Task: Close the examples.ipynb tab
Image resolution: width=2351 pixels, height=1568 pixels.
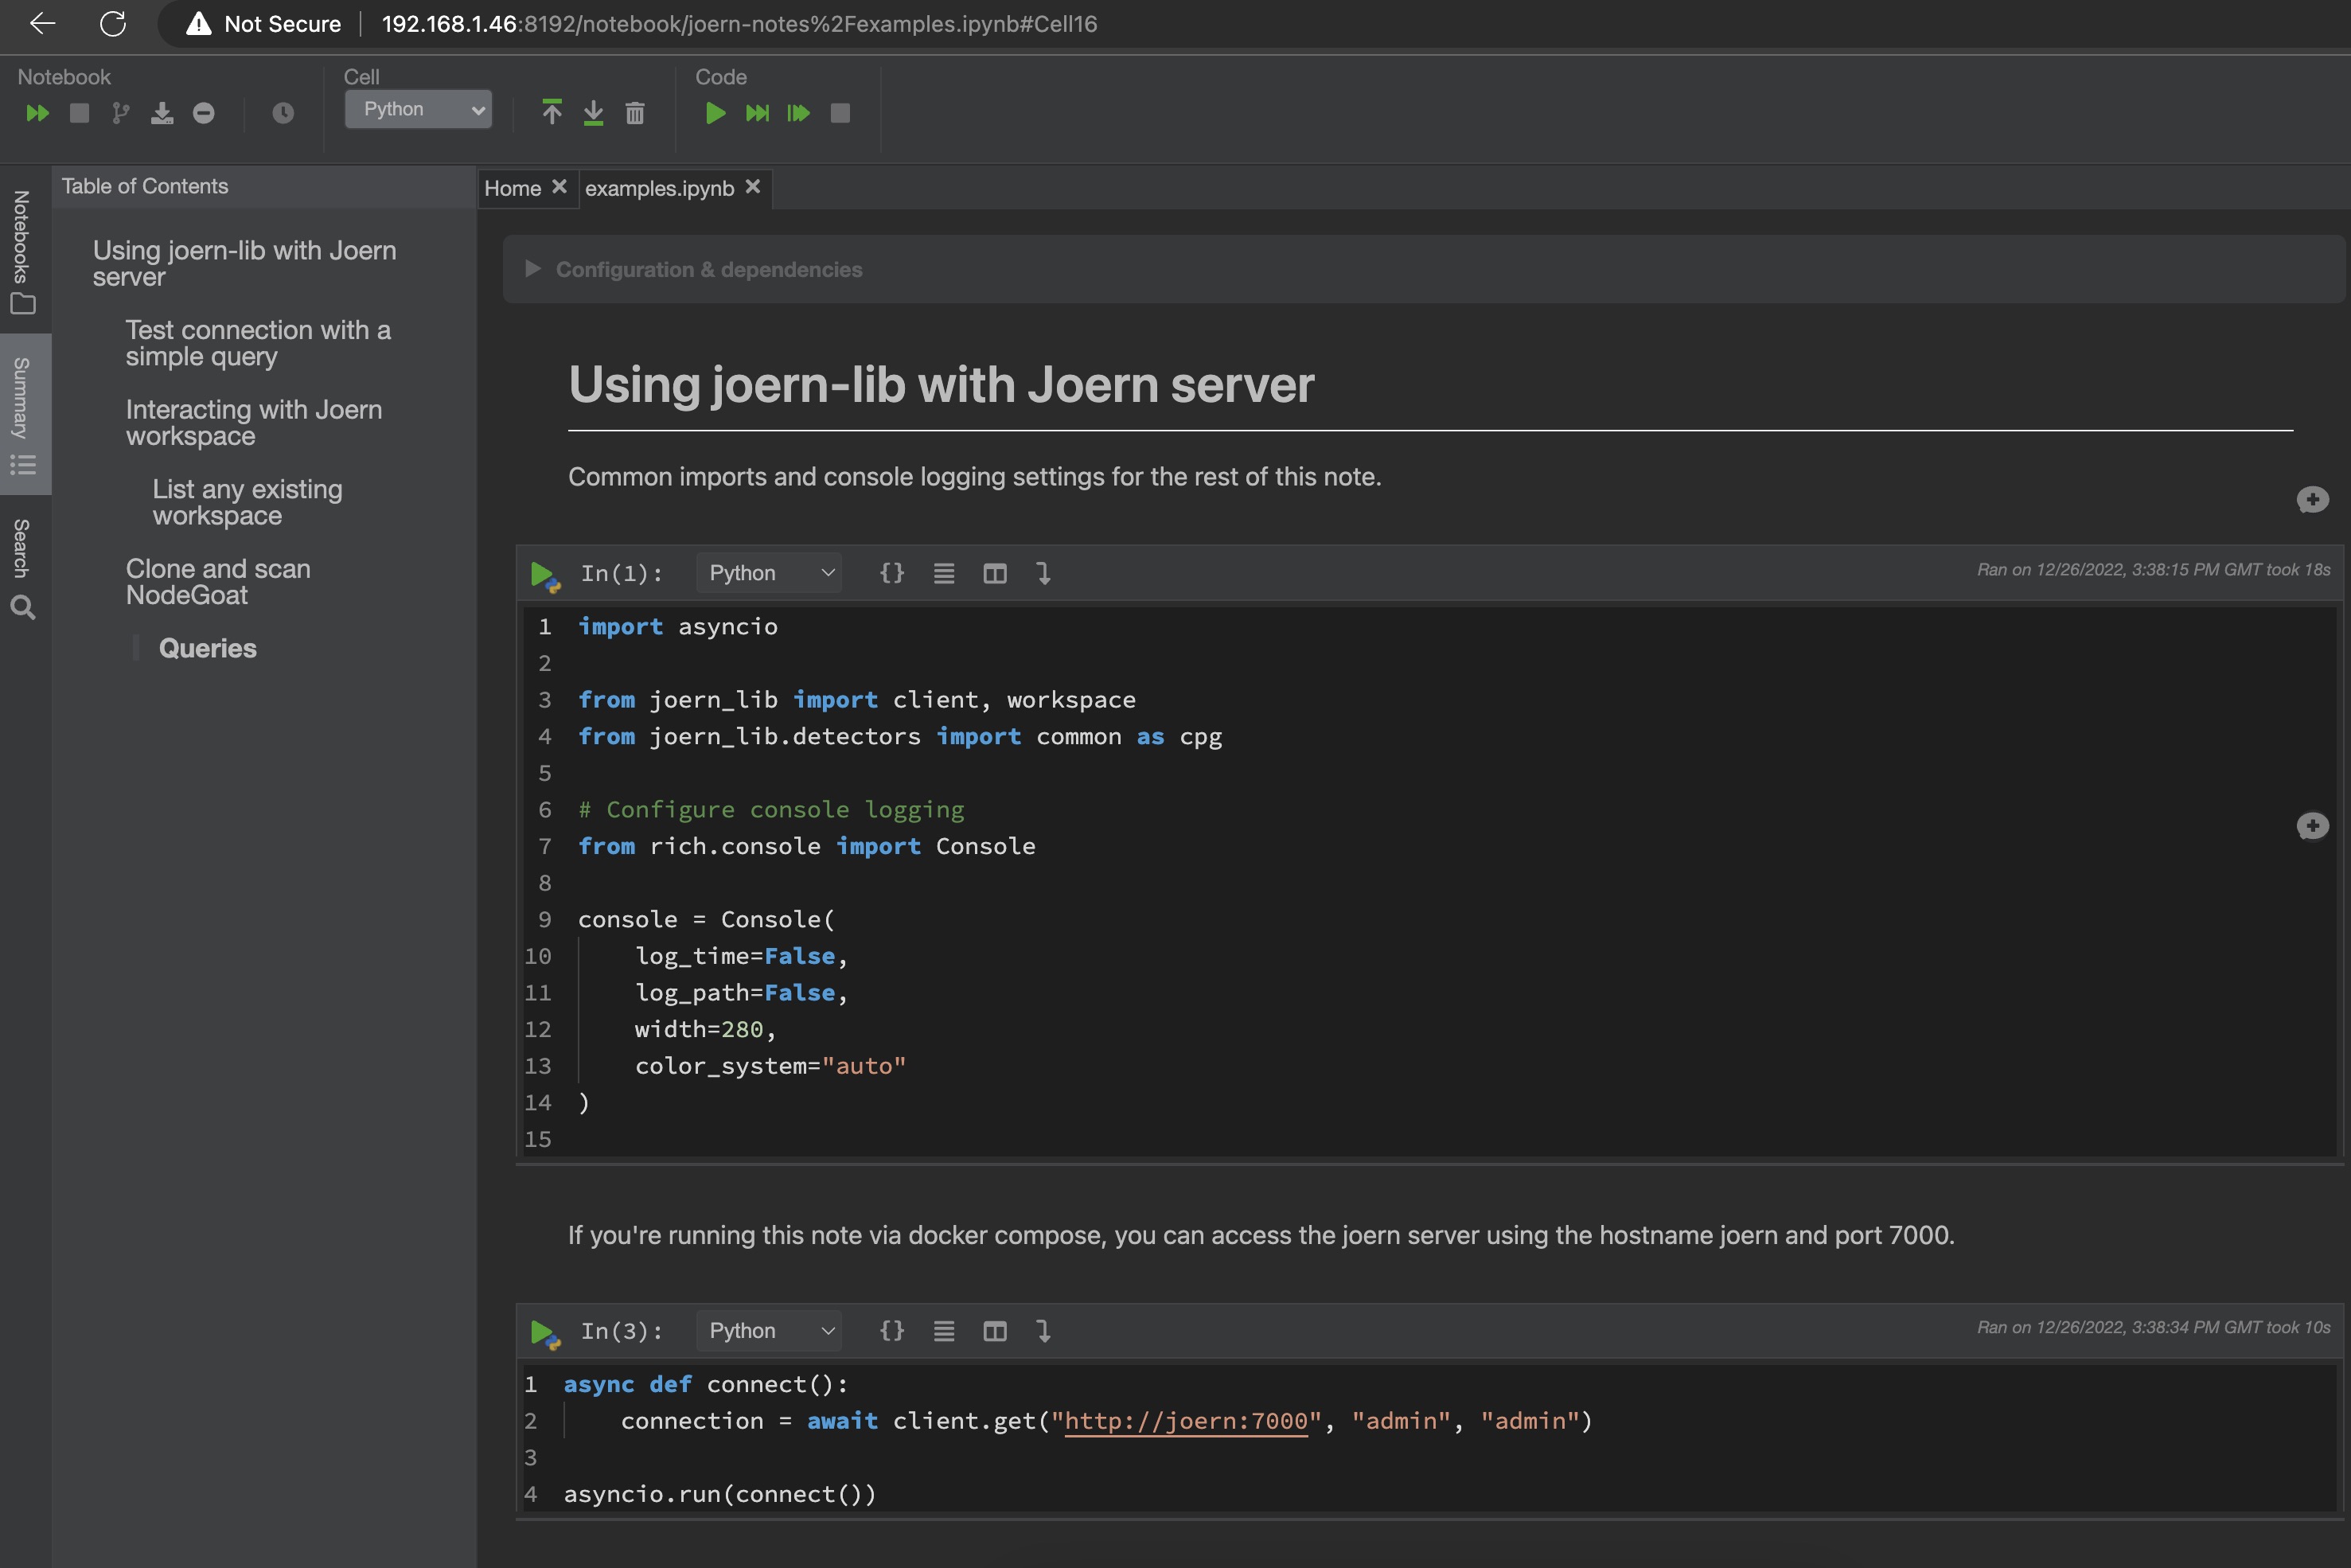Action: pos(754,187)
